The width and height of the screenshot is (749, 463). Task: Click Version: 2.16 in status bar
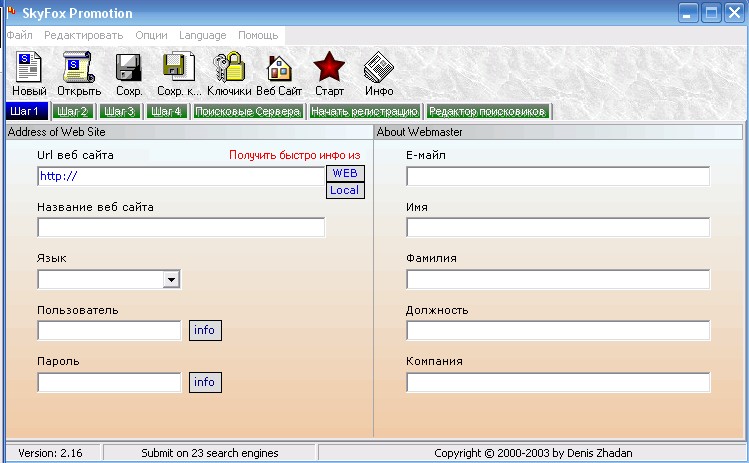pos(50,453)
